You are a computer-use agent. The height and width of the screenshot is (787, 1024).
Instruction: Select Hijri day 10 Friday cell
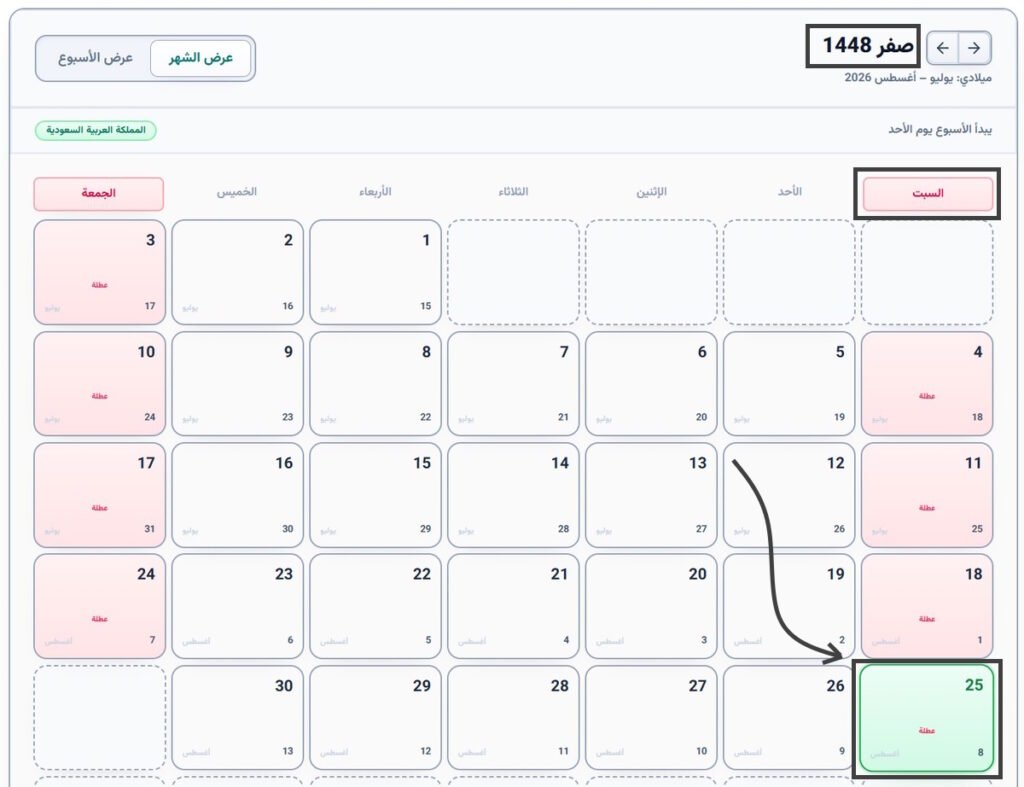[x=99, y=383]
